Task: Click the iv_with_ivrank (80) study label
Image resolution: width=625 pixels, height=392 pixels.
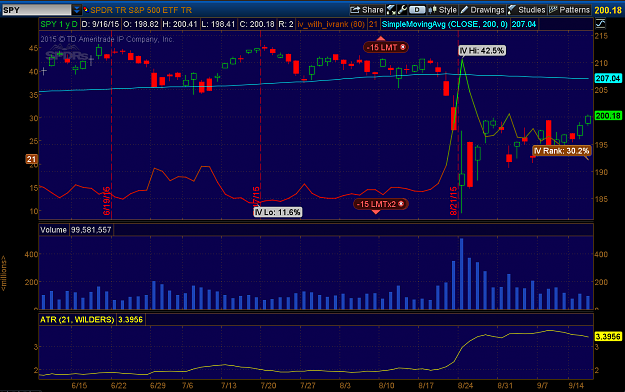Action: click(331, 24)
